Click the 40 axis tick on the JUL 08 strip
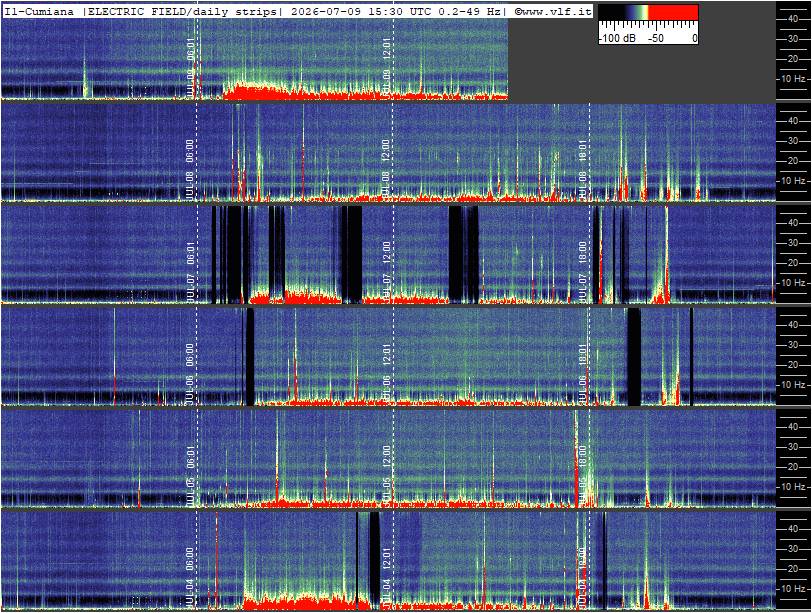The height and width of the screenshot is (613, 812). [x=793, y=121]
